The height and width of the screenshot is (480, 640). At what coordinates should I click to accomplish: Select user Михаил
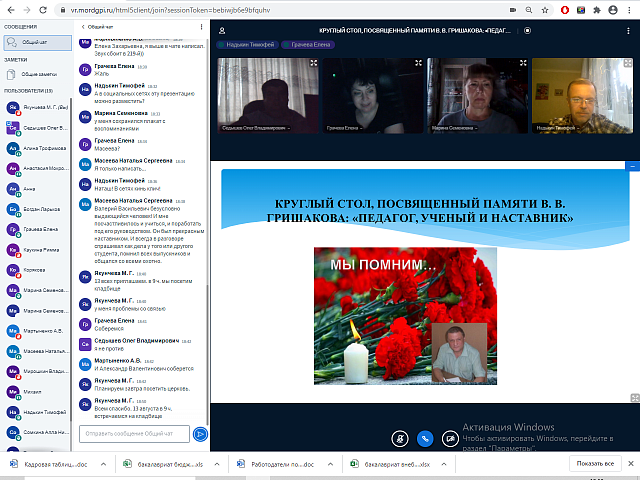click(x=38, y=392)
